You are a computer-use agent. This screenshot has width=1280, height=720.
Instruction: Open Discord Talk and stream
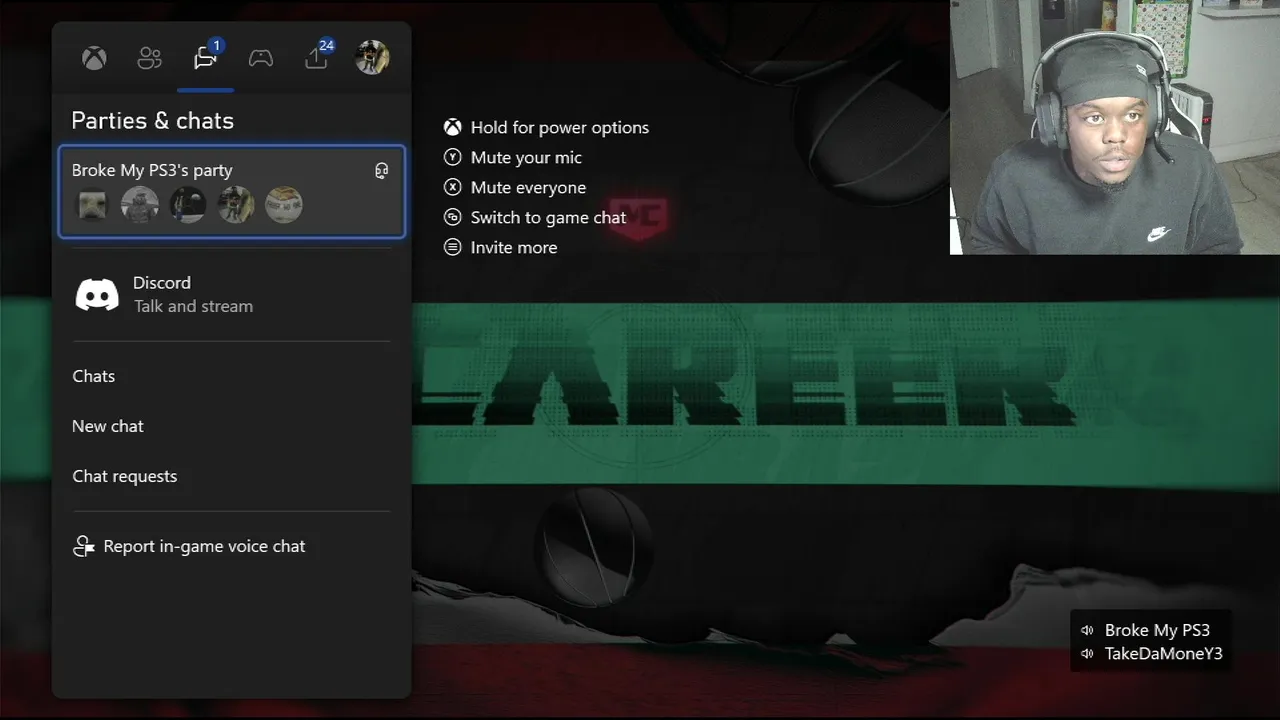point(231,294)
